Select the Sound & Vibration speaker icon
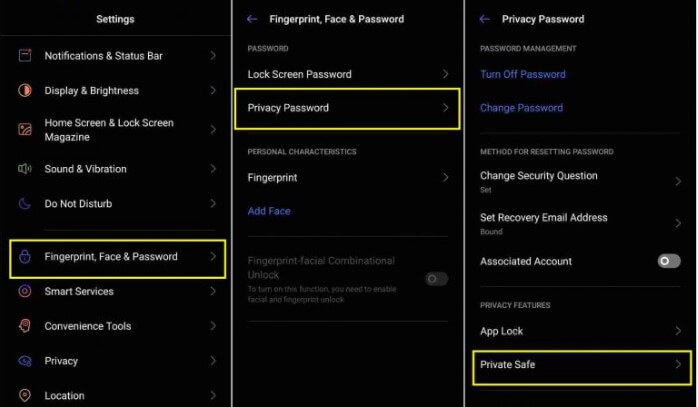 (25, 169)
